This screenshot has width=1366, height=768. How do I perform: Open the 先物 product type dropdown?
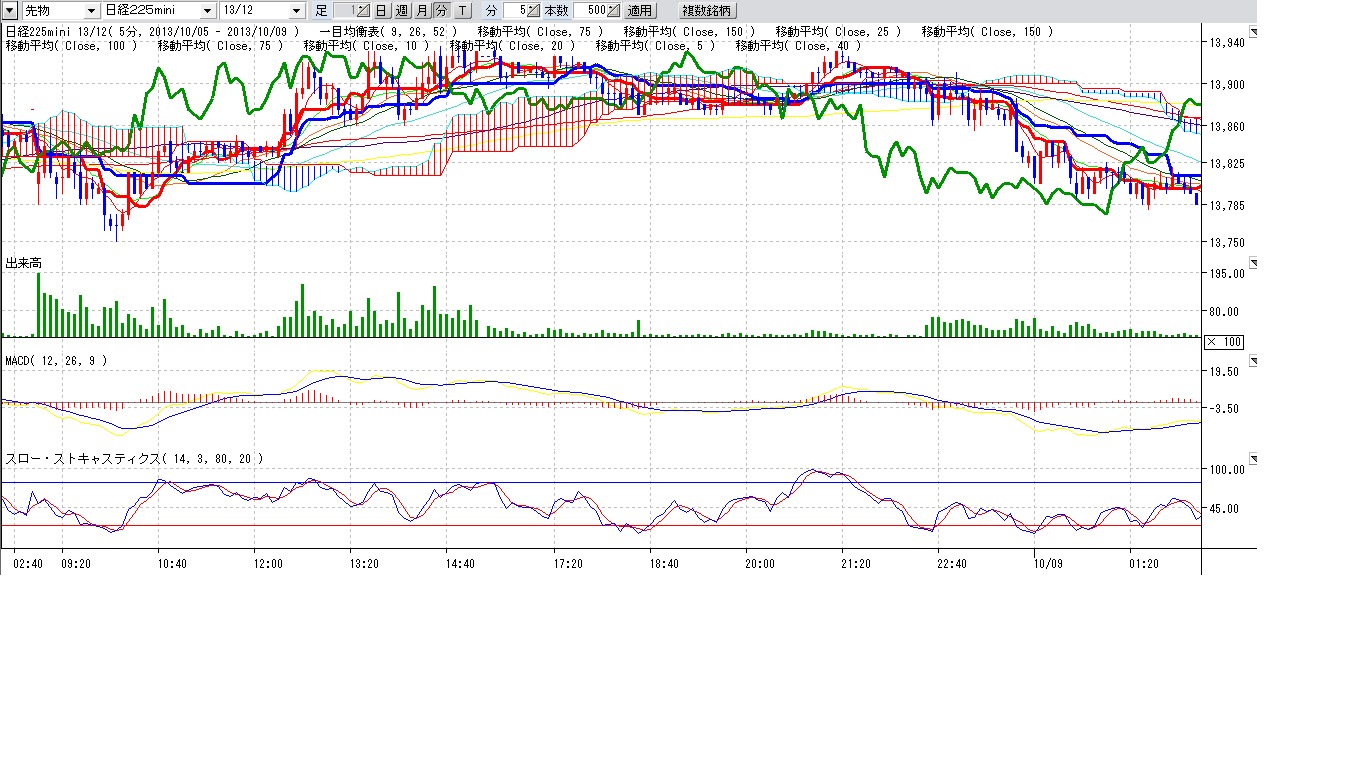[x=92, y=10]
